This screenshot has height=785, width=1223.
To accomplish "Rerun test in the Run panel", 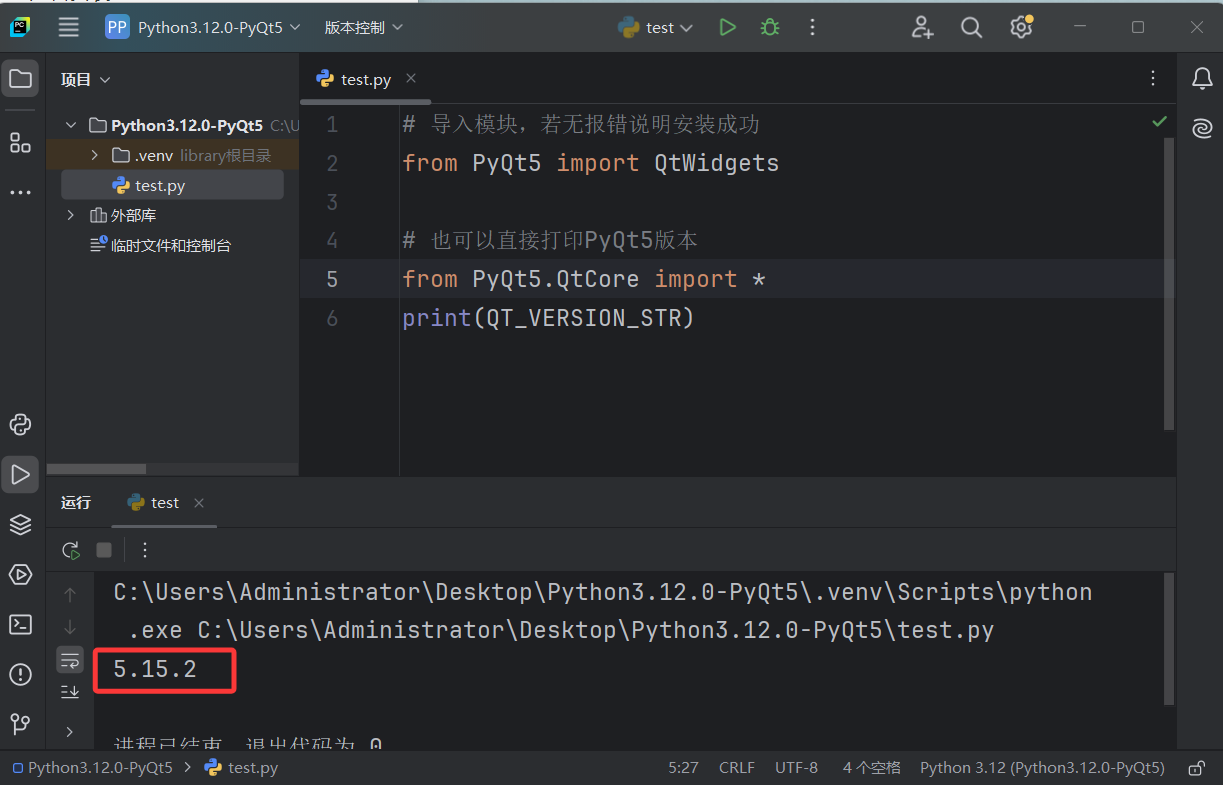I will pos(71,550).
